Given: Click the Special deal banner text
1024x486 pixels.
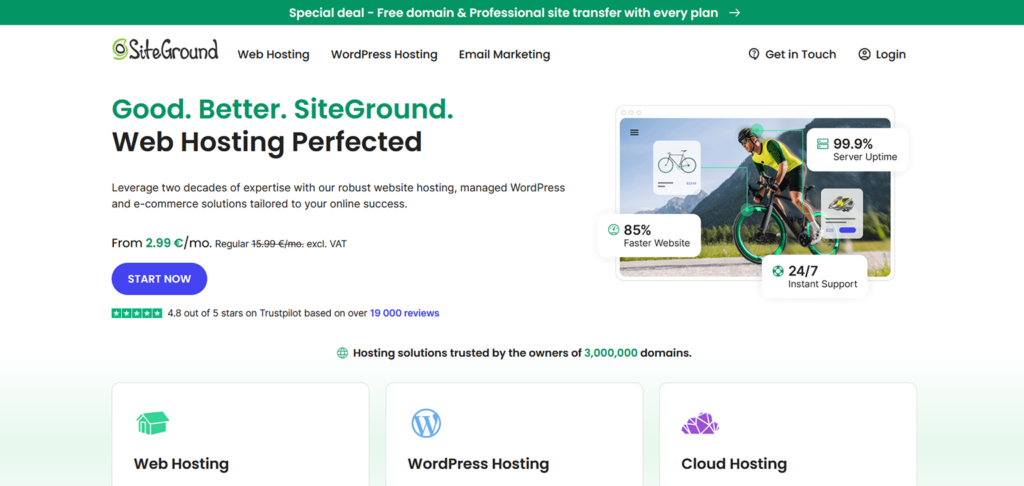Looking at the screenshot, I should coord(504,12).
